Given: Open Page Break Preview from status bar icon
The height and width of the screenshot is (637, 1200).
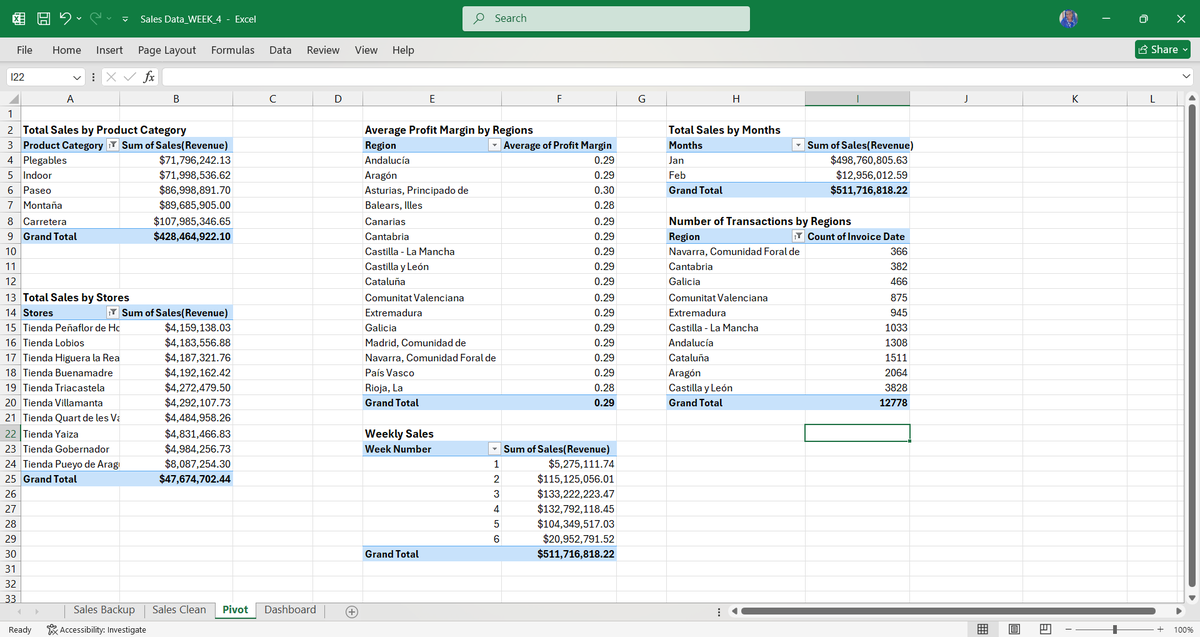Looking at the screenshot, I should point(1045,627).
